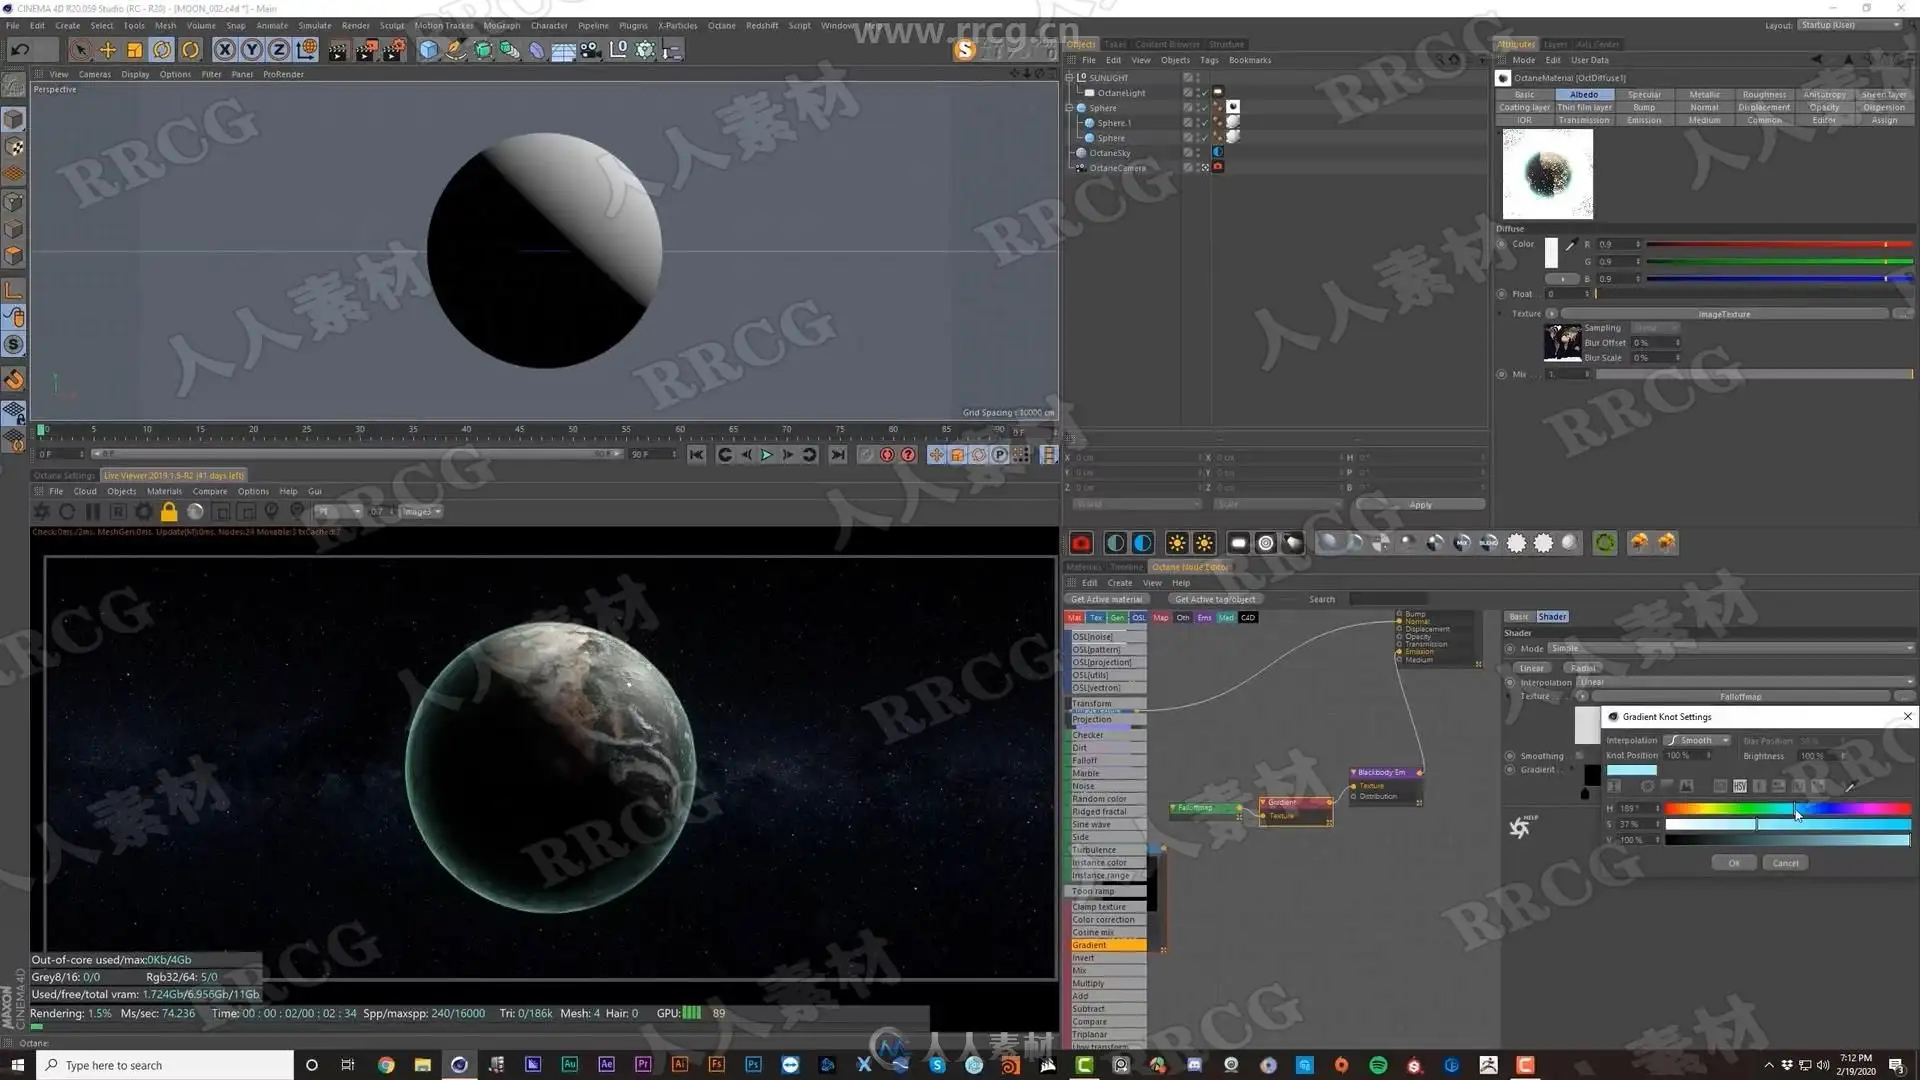Collapse the Blackbody Em node
This screenshot has height=1080, width=1920.
1353,773
